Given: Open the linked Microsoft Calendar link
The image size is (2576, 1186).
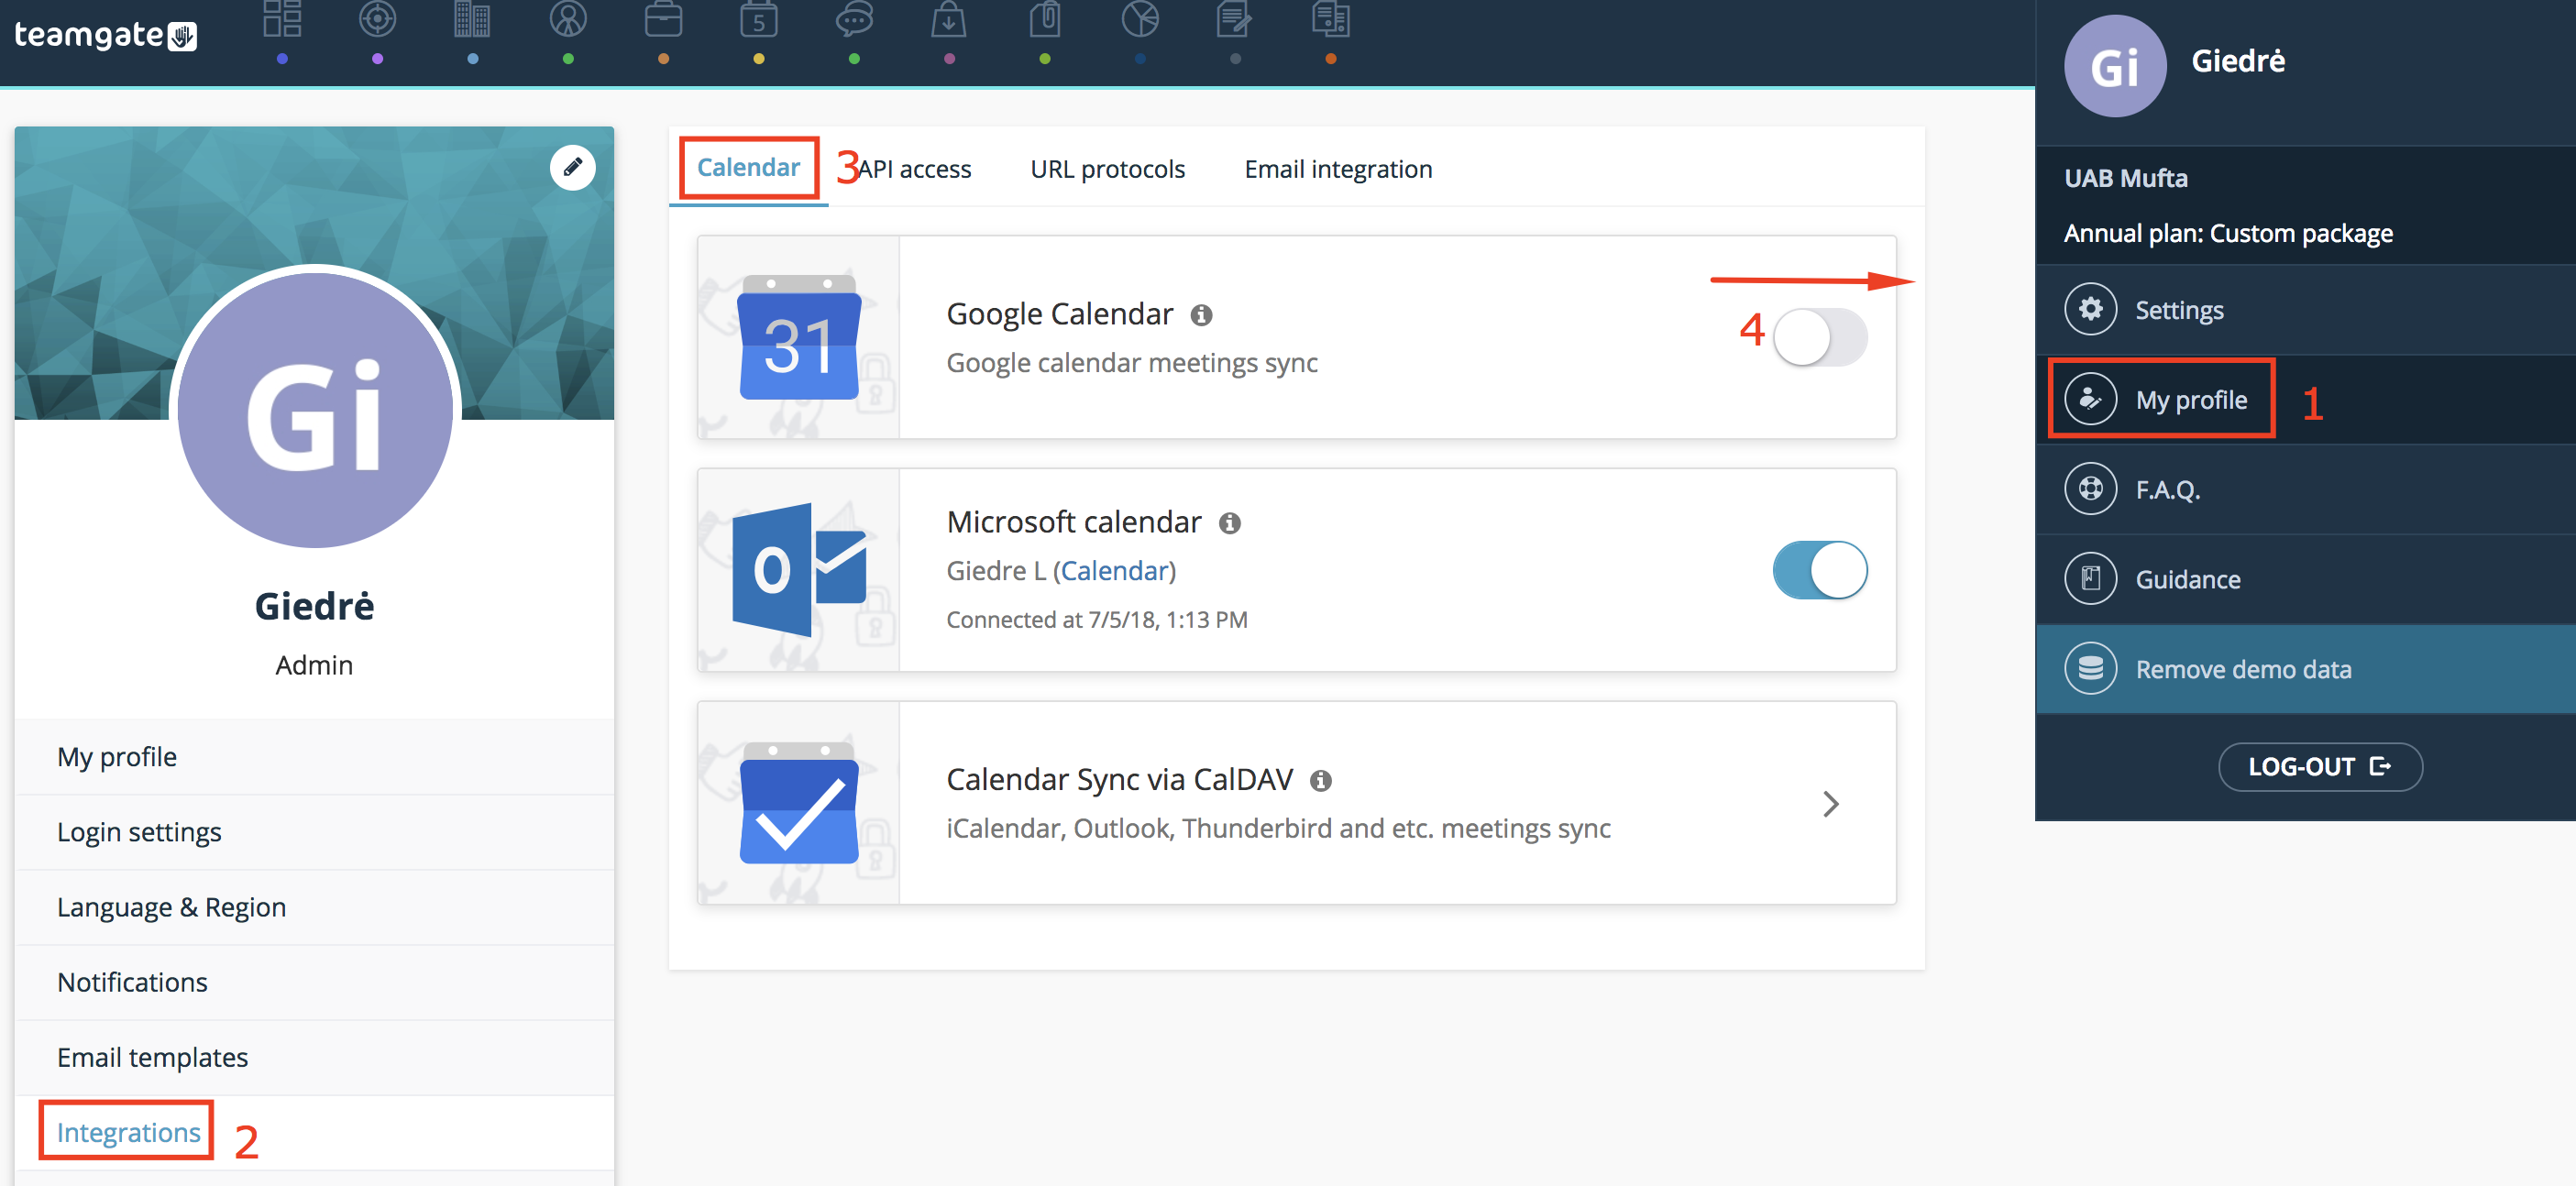Looking at the screenshot, I should click(x=1115, y=571).
